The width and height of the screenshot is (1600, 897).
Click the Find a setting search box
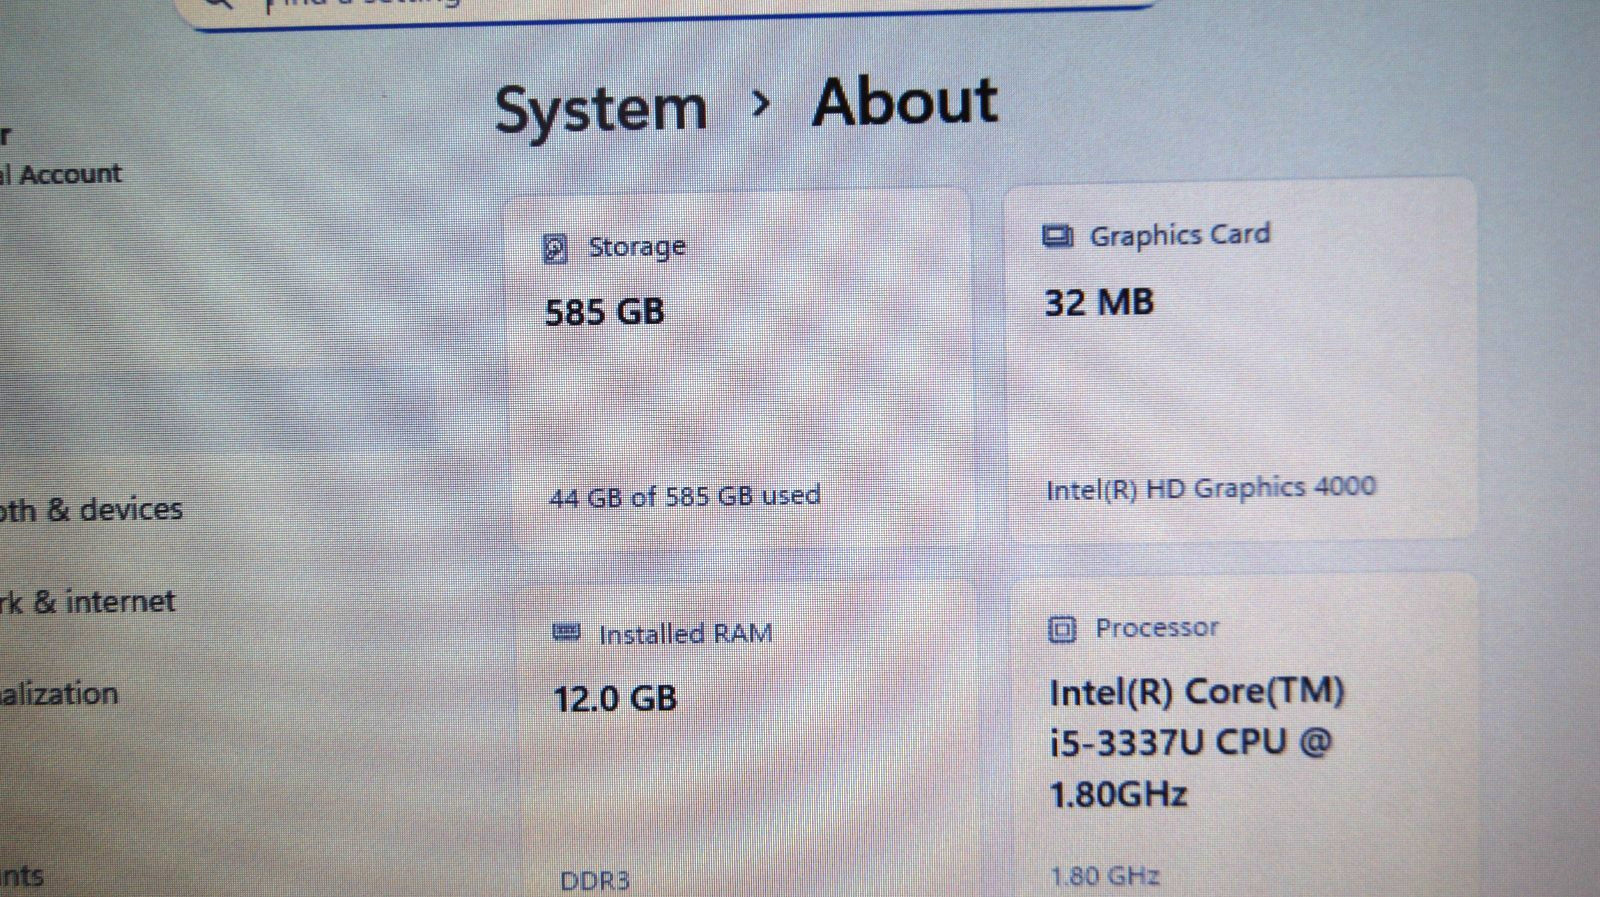(670, 10)
